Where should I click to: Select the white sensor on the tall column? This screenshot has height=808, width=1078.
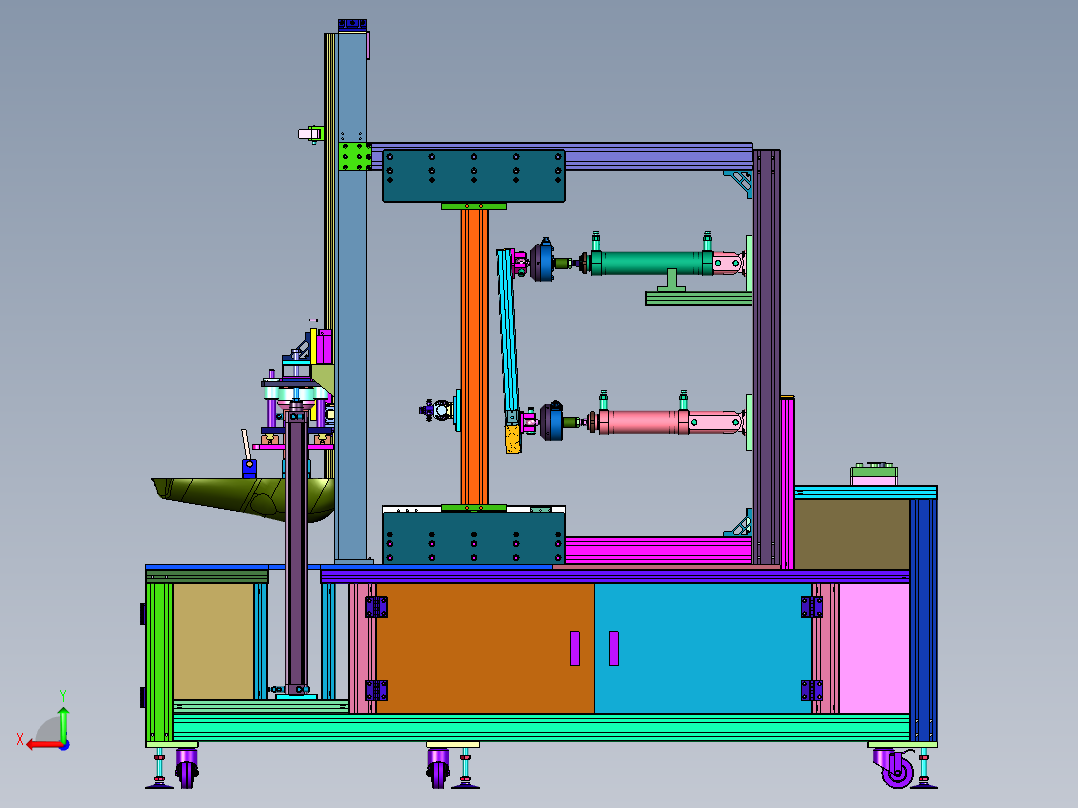pyautogui.click(x=311, y=134)
